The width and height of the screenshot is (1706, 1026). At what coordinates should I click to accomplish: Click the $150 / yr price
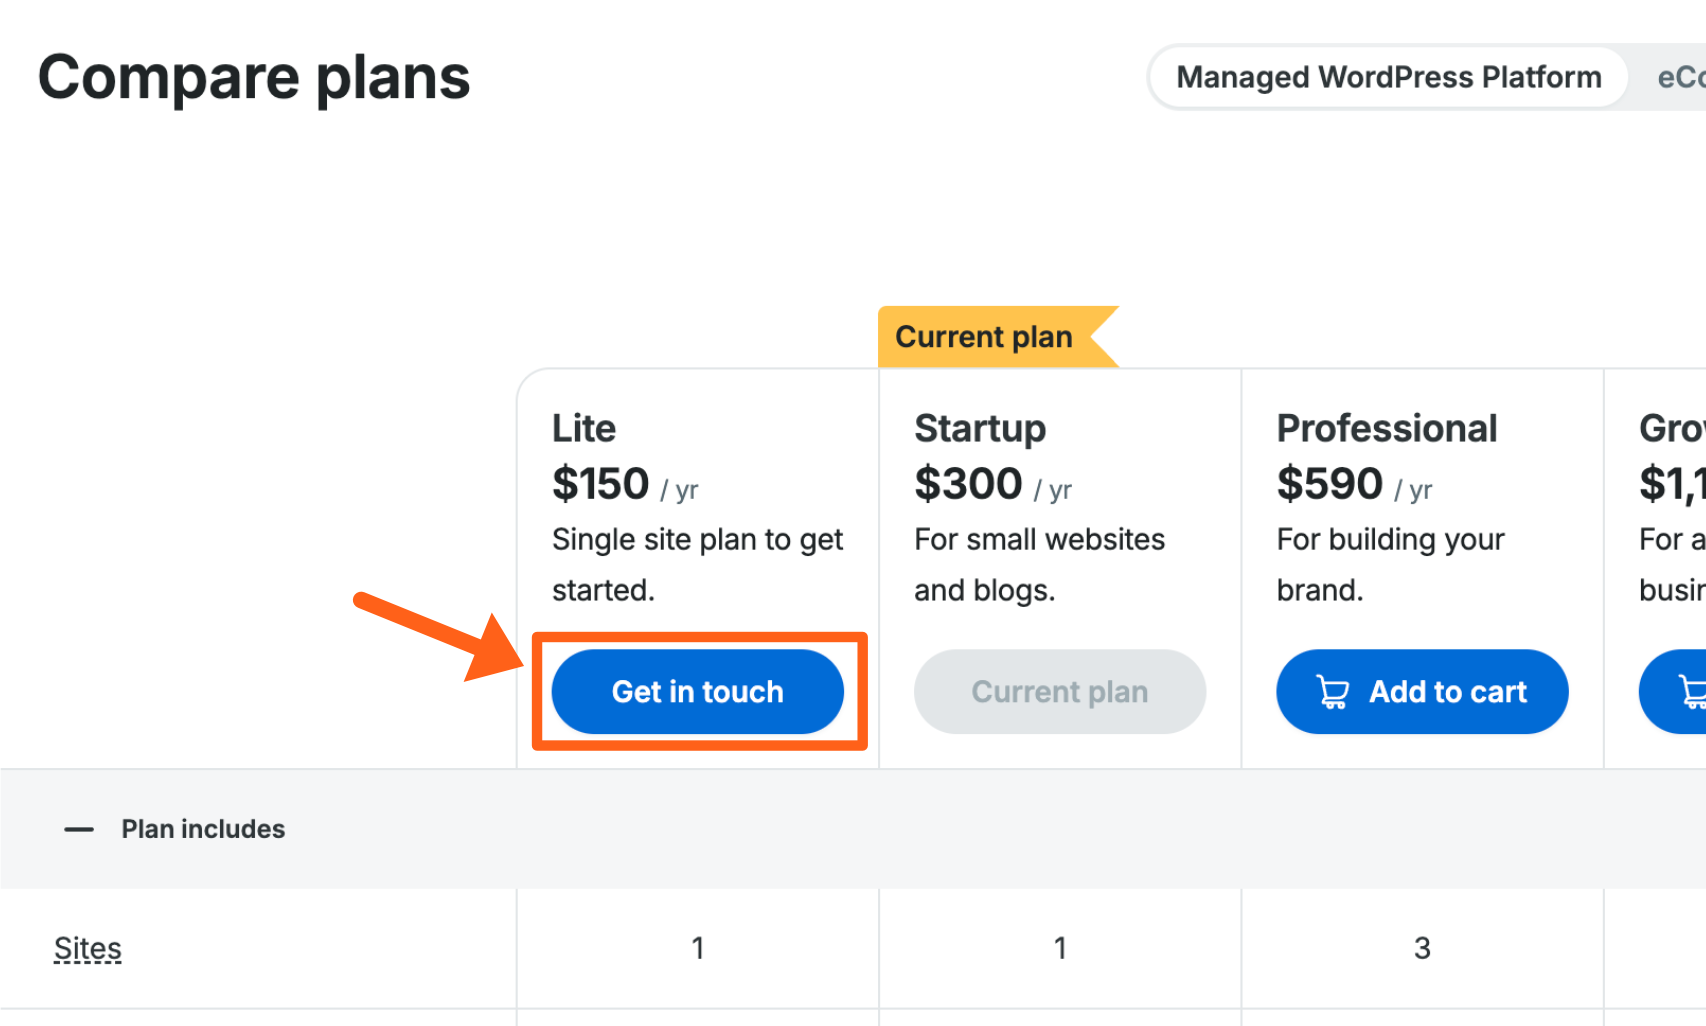[x=624, y=485]
